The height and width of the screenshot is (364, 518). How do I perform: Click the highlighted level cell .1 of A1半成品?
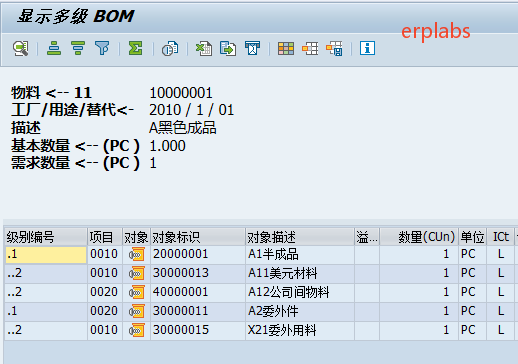click(x=46, y=255)
